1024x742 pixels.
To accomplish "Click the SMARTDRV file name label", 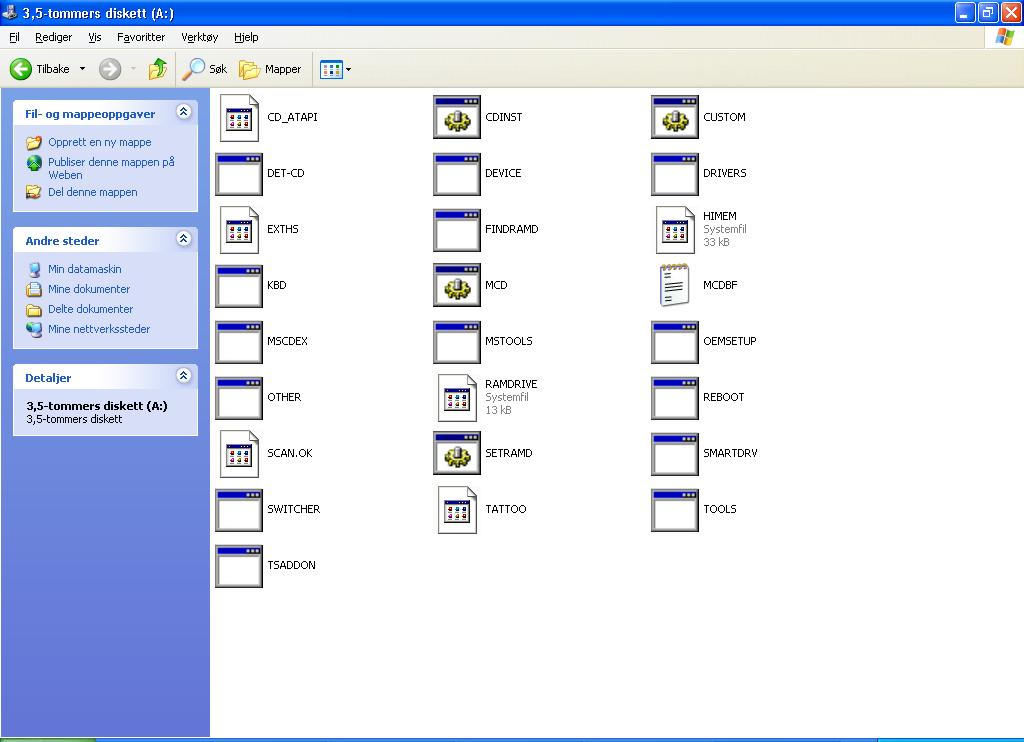I will 730,453.
